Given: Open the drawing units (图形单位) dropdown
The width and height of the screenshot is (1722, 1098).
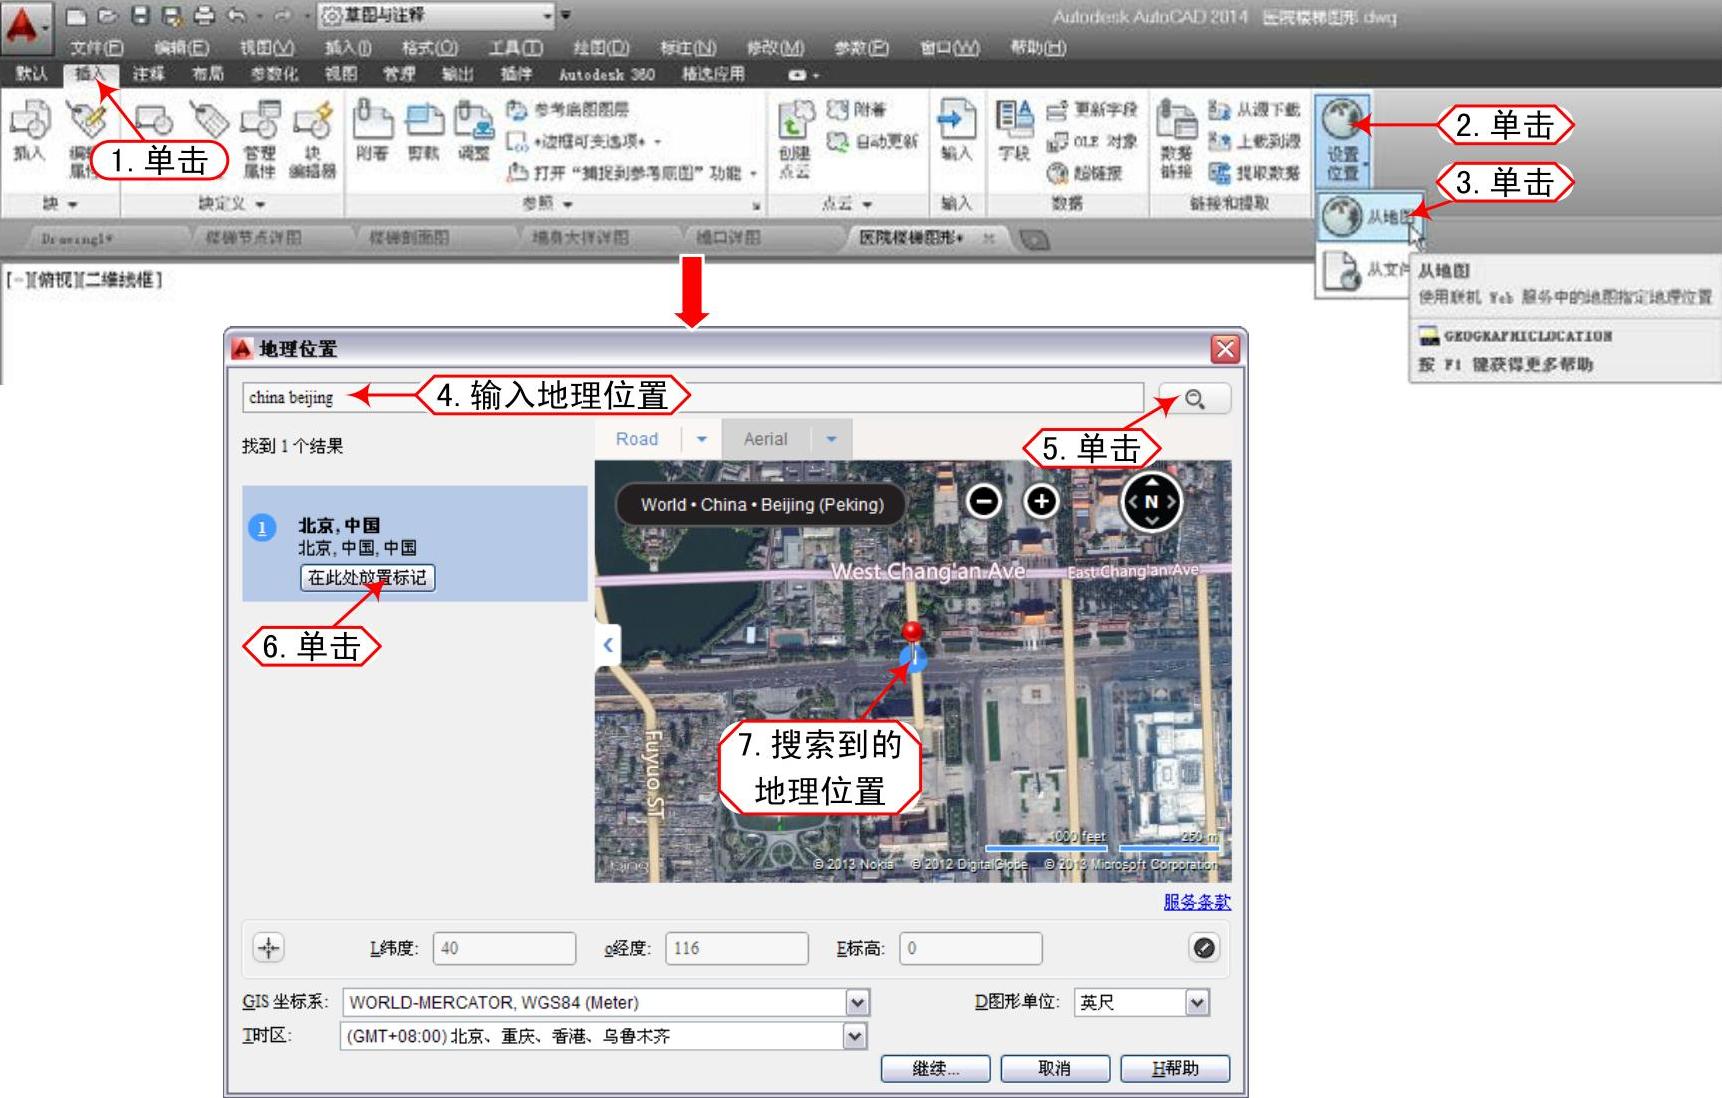Looking at the screenshot, I should click(x=1197, y=1002).
